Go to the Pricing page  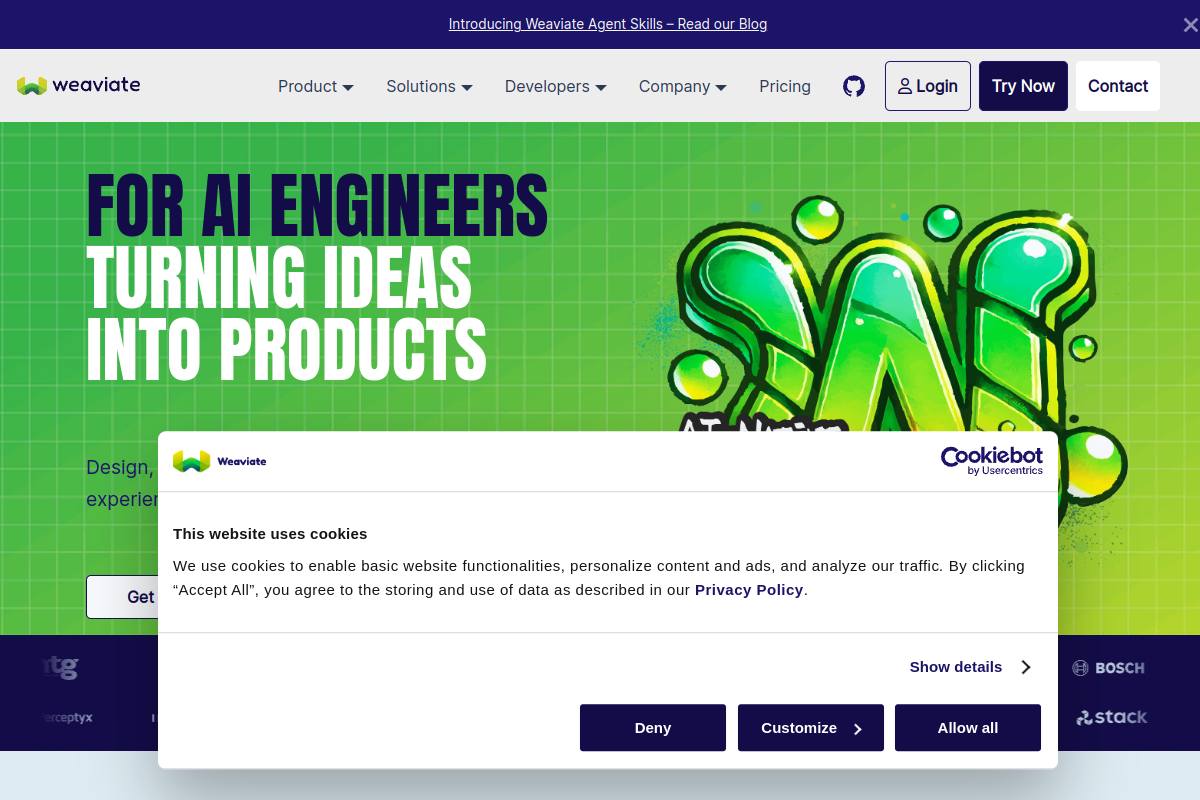(784, 87)
